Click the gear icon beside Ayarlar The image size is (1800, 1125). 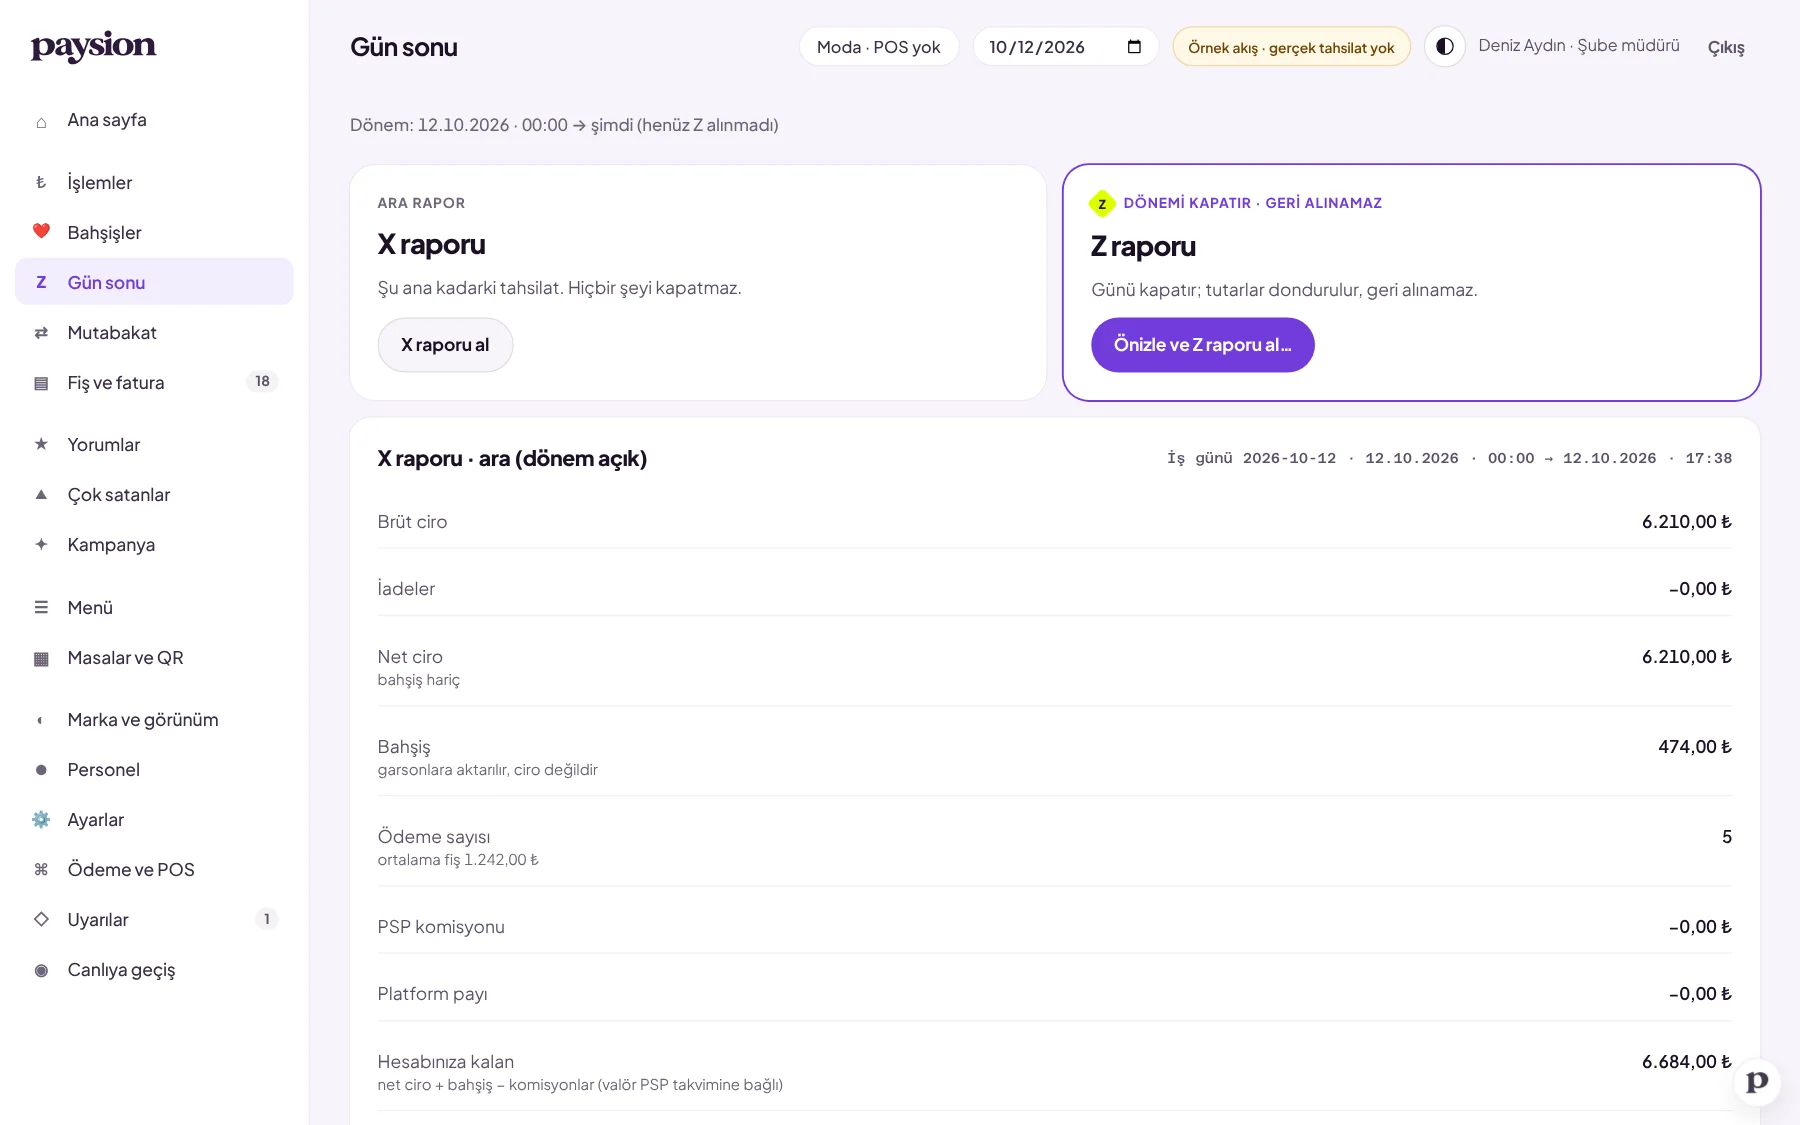tap(41, 820)
